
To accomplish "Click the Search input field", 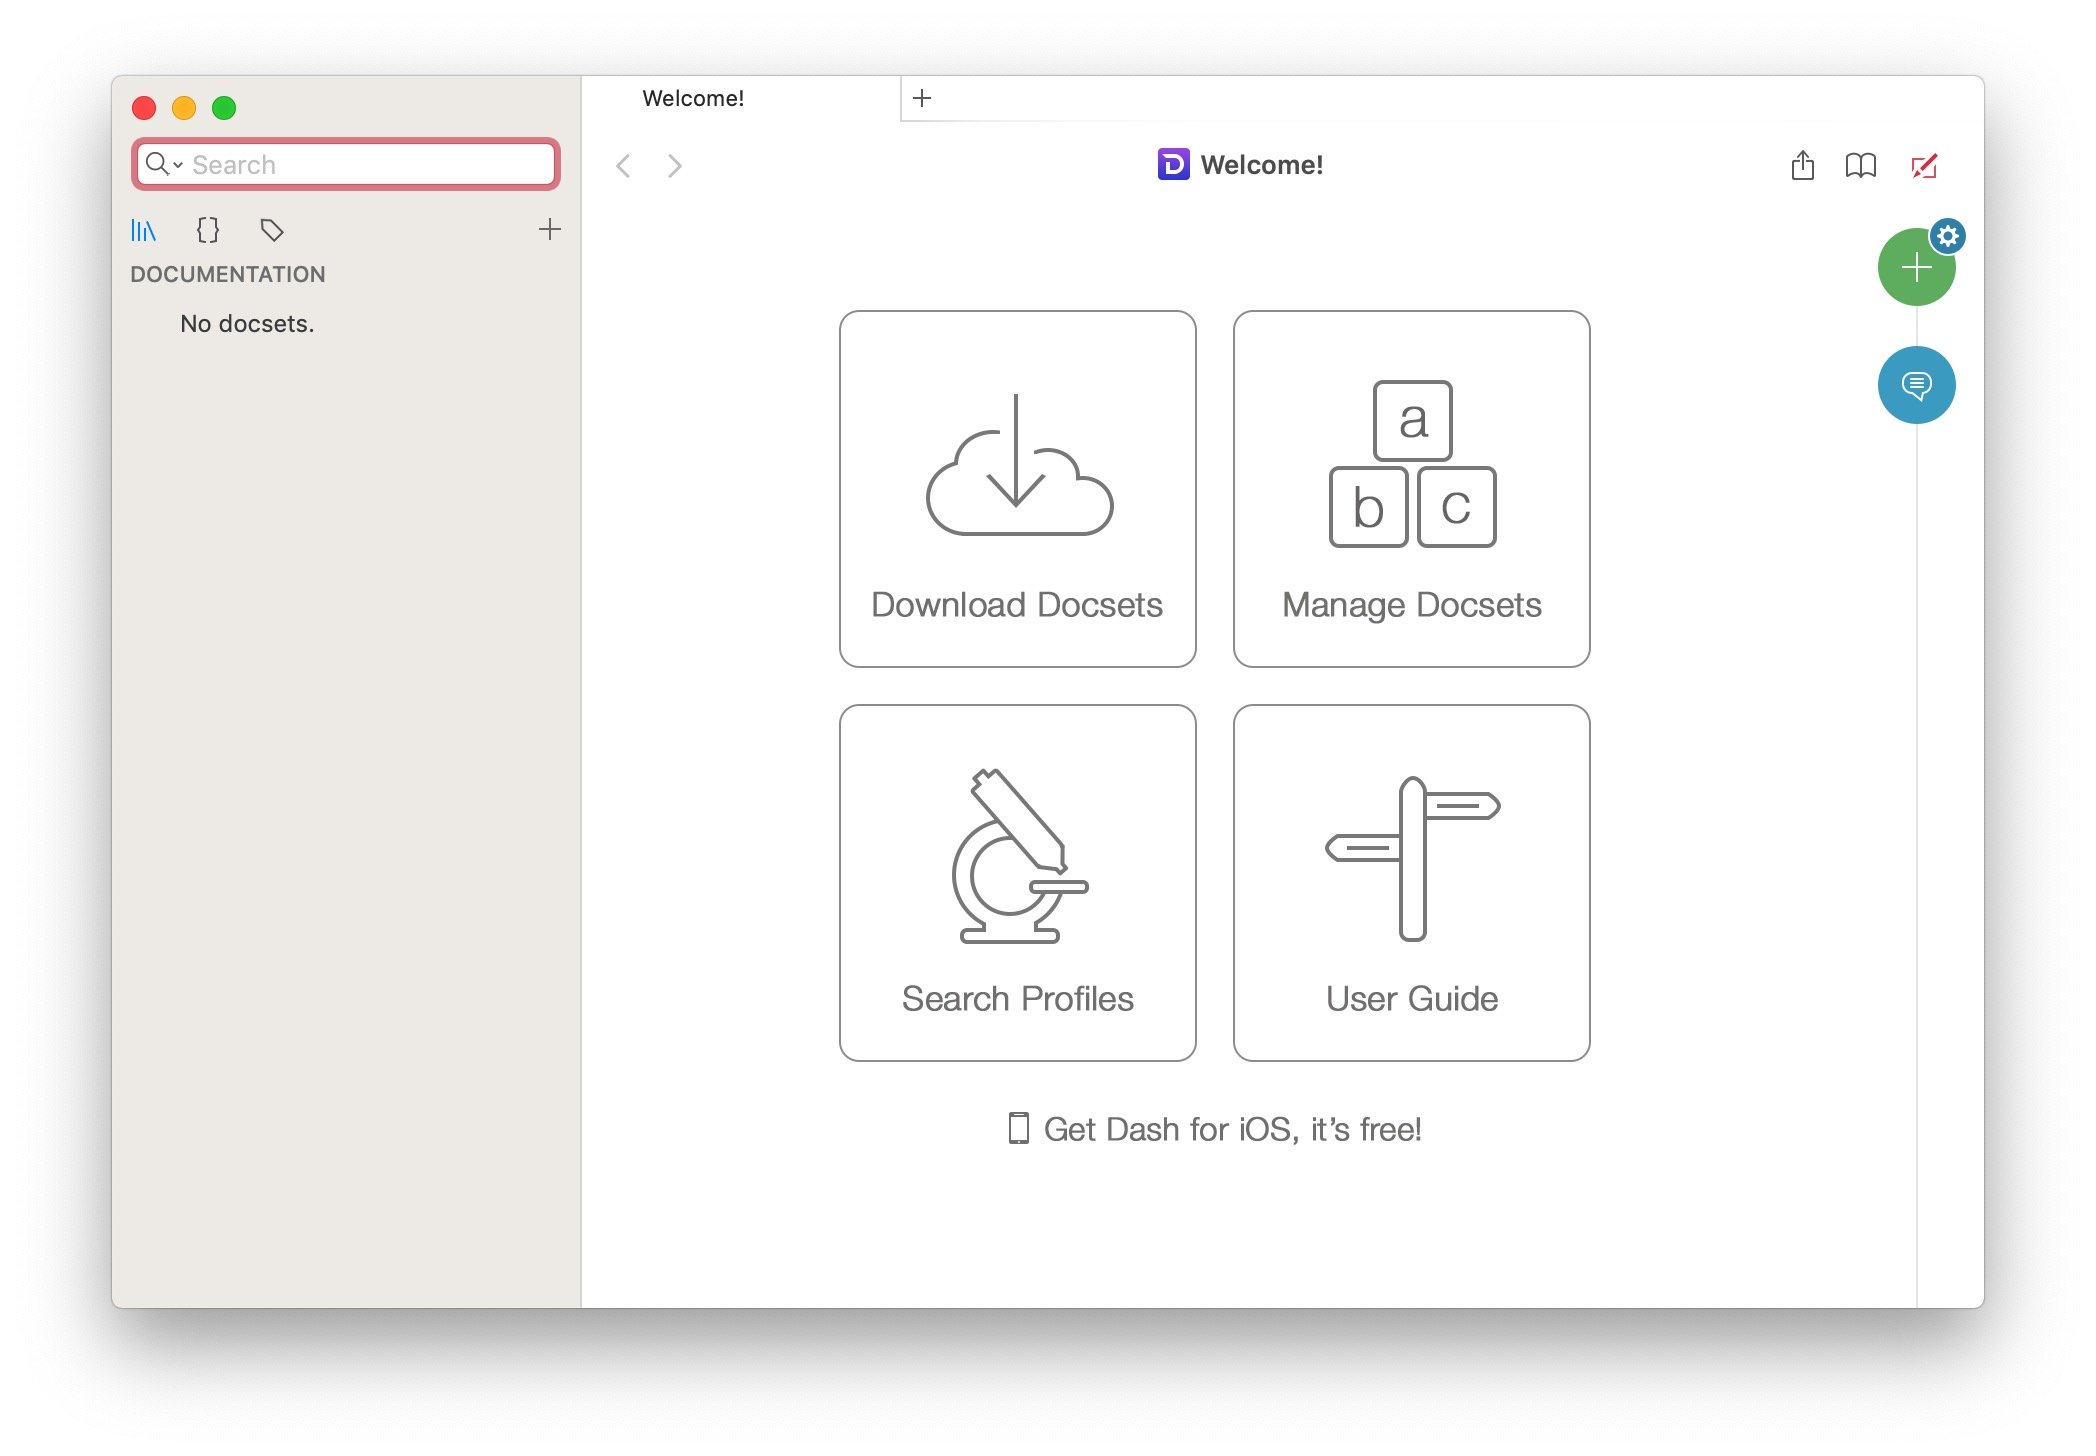I will pos(346,164).
